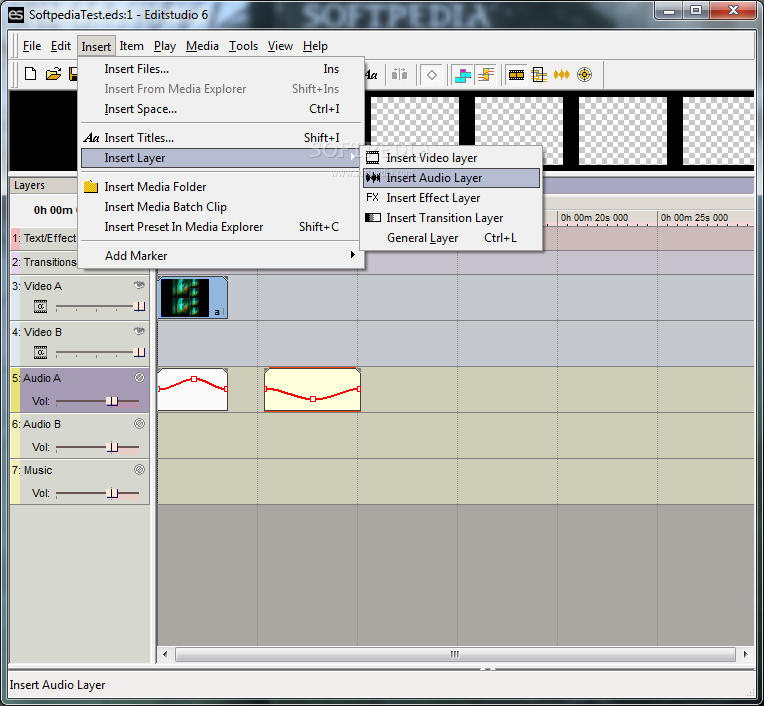The width and height of the screenshot is (764, 706).
Task: Click the Audio A volume slider handle
Action: 113,401
